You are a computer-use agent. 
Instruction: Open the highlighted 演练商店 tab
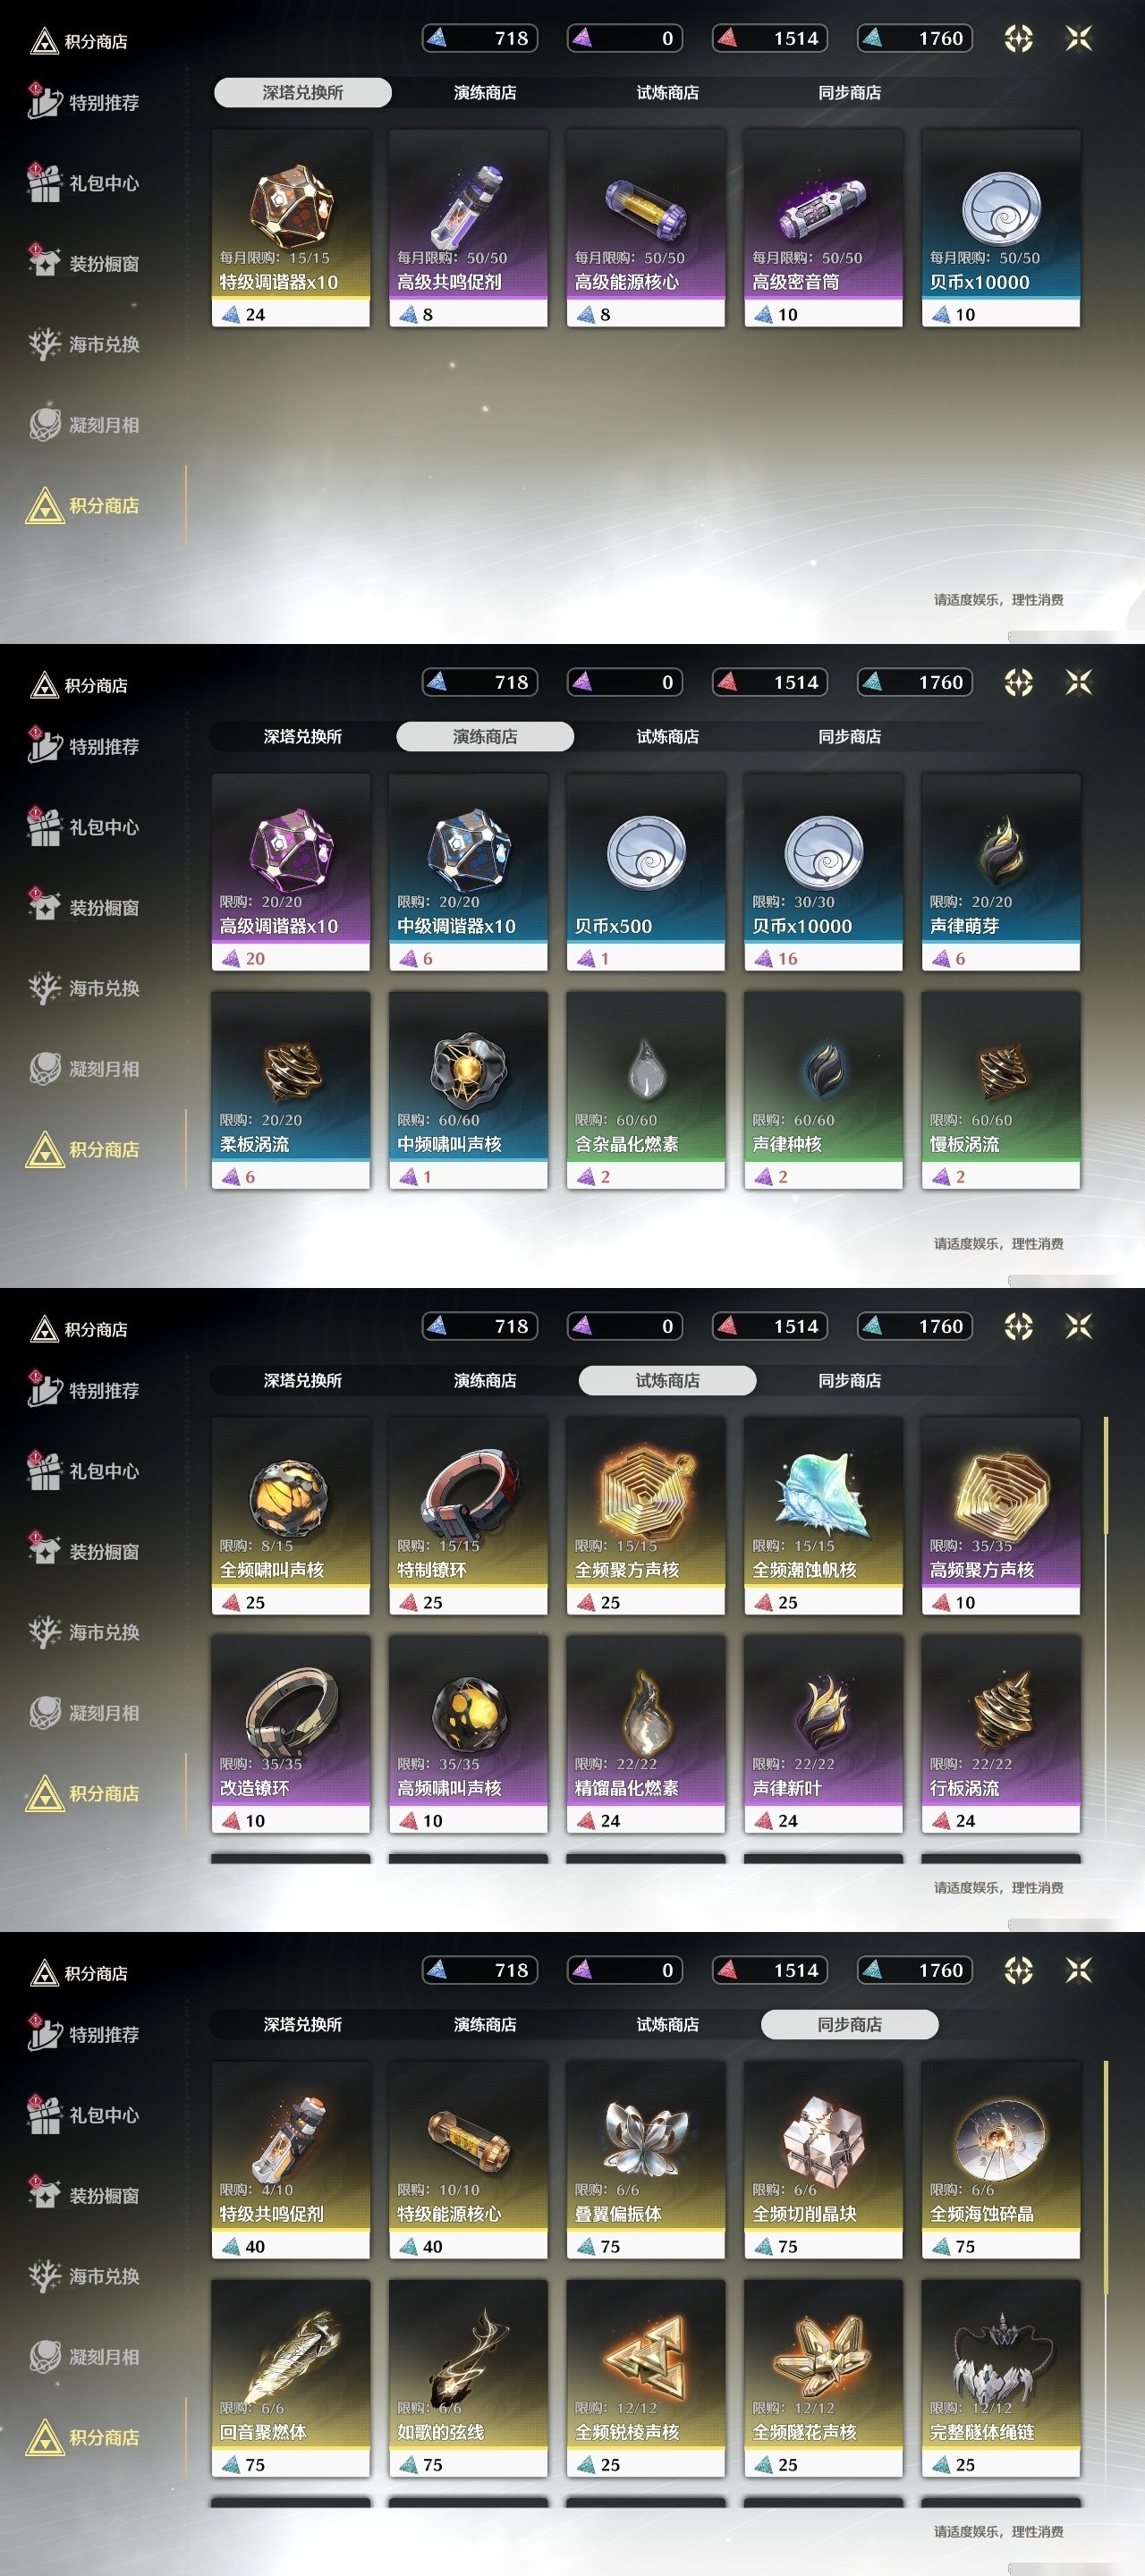coord(485,736)
